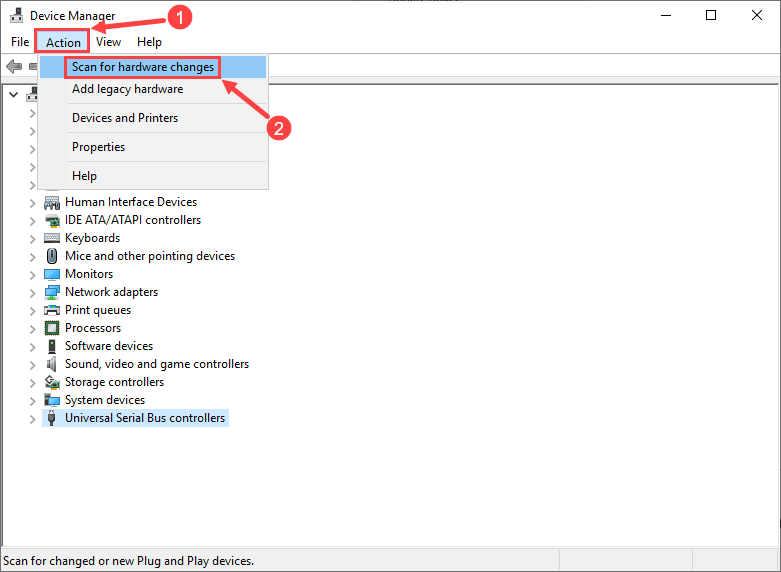Open the Help menu in menu bar

coord(149,42)
